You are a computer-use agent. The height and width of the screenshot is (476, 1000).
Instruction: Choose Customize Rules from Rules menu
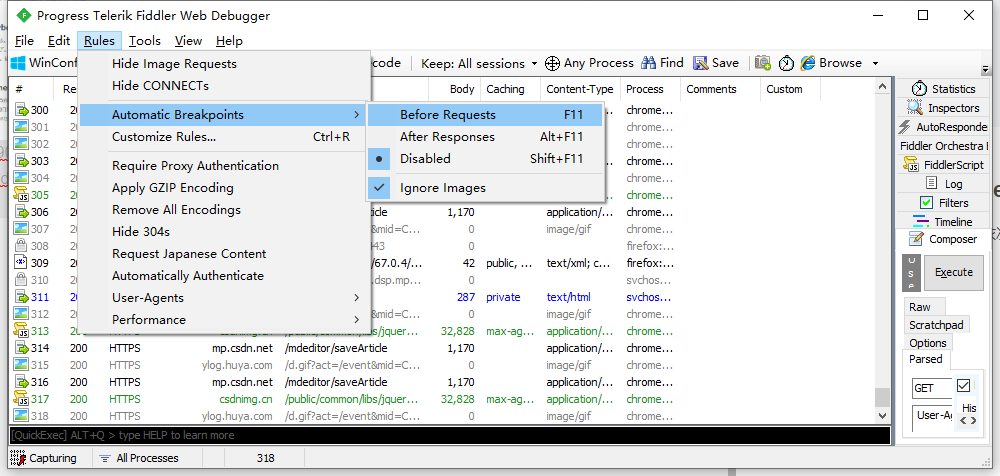[x=225, y=137]
